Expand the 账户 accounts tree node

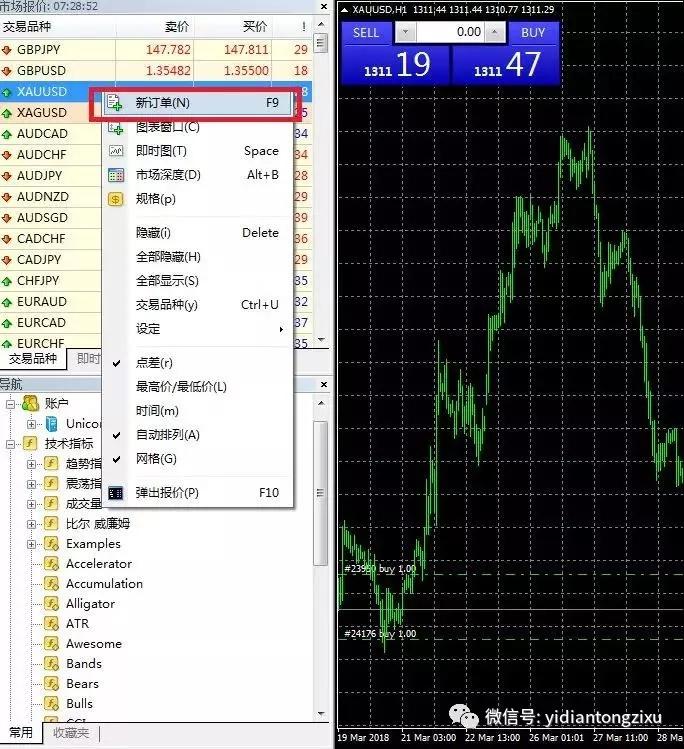(10, 403)
